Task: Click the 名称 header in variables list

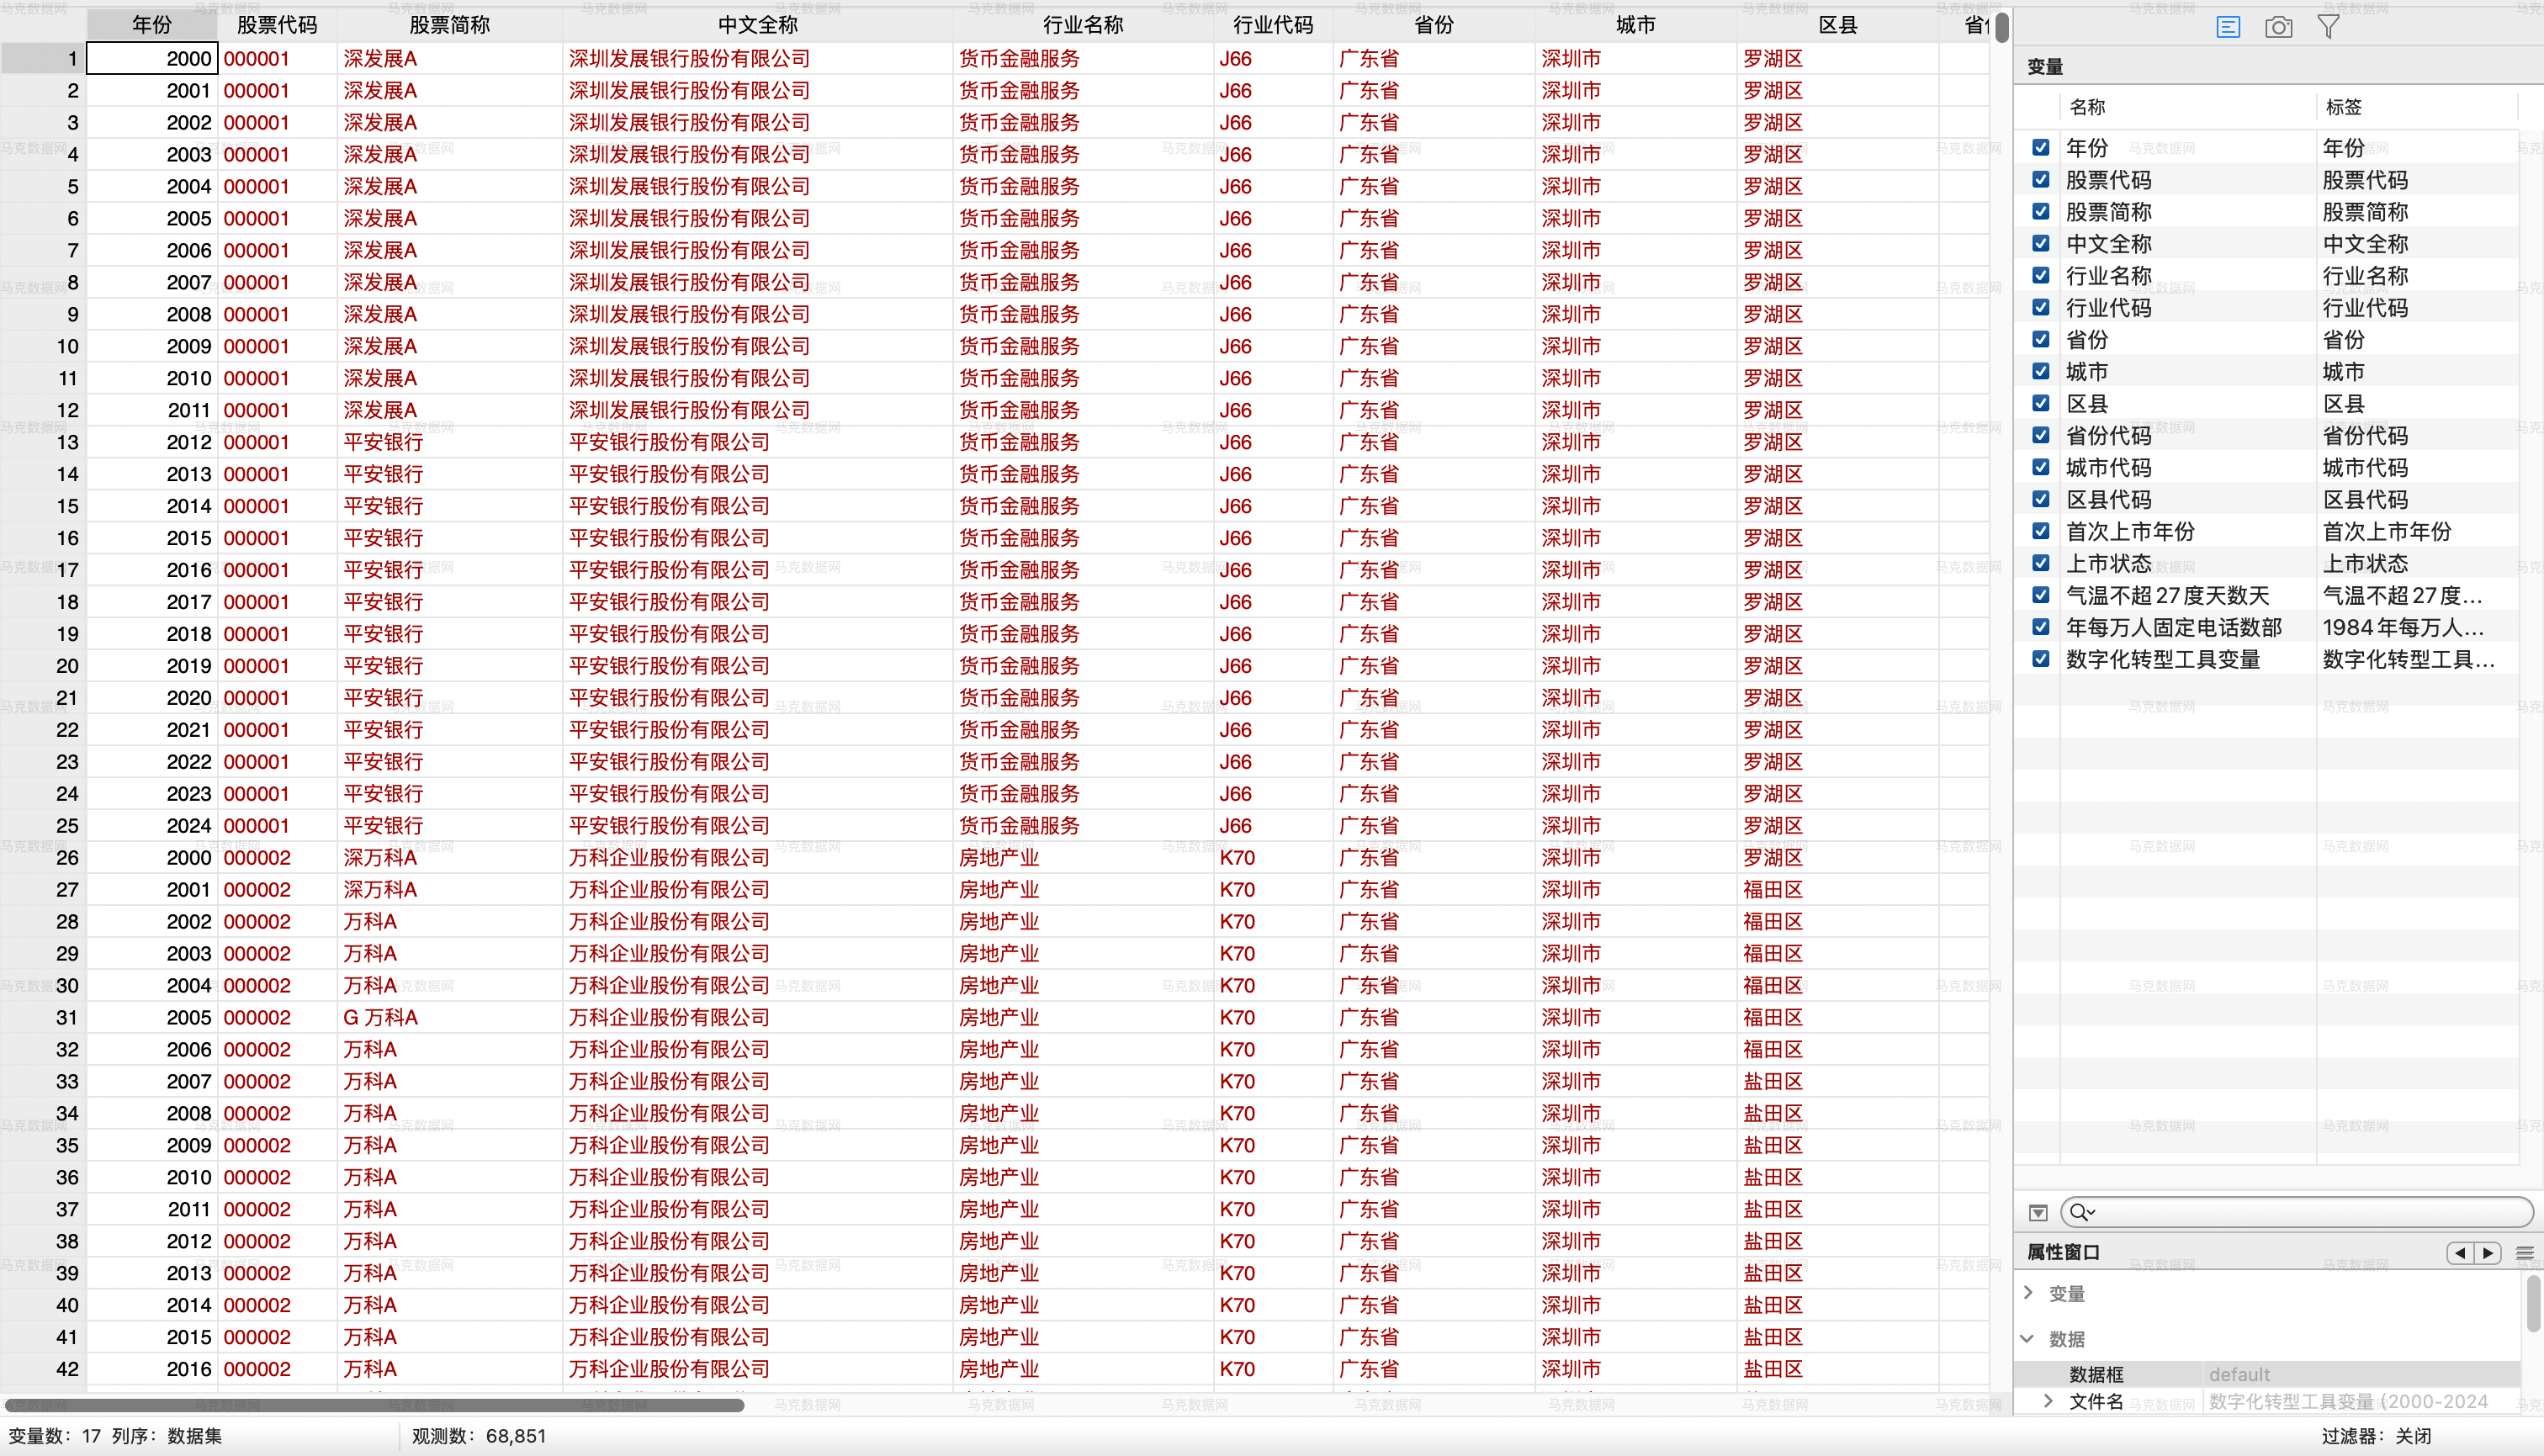Action: tap(2087, 107)
